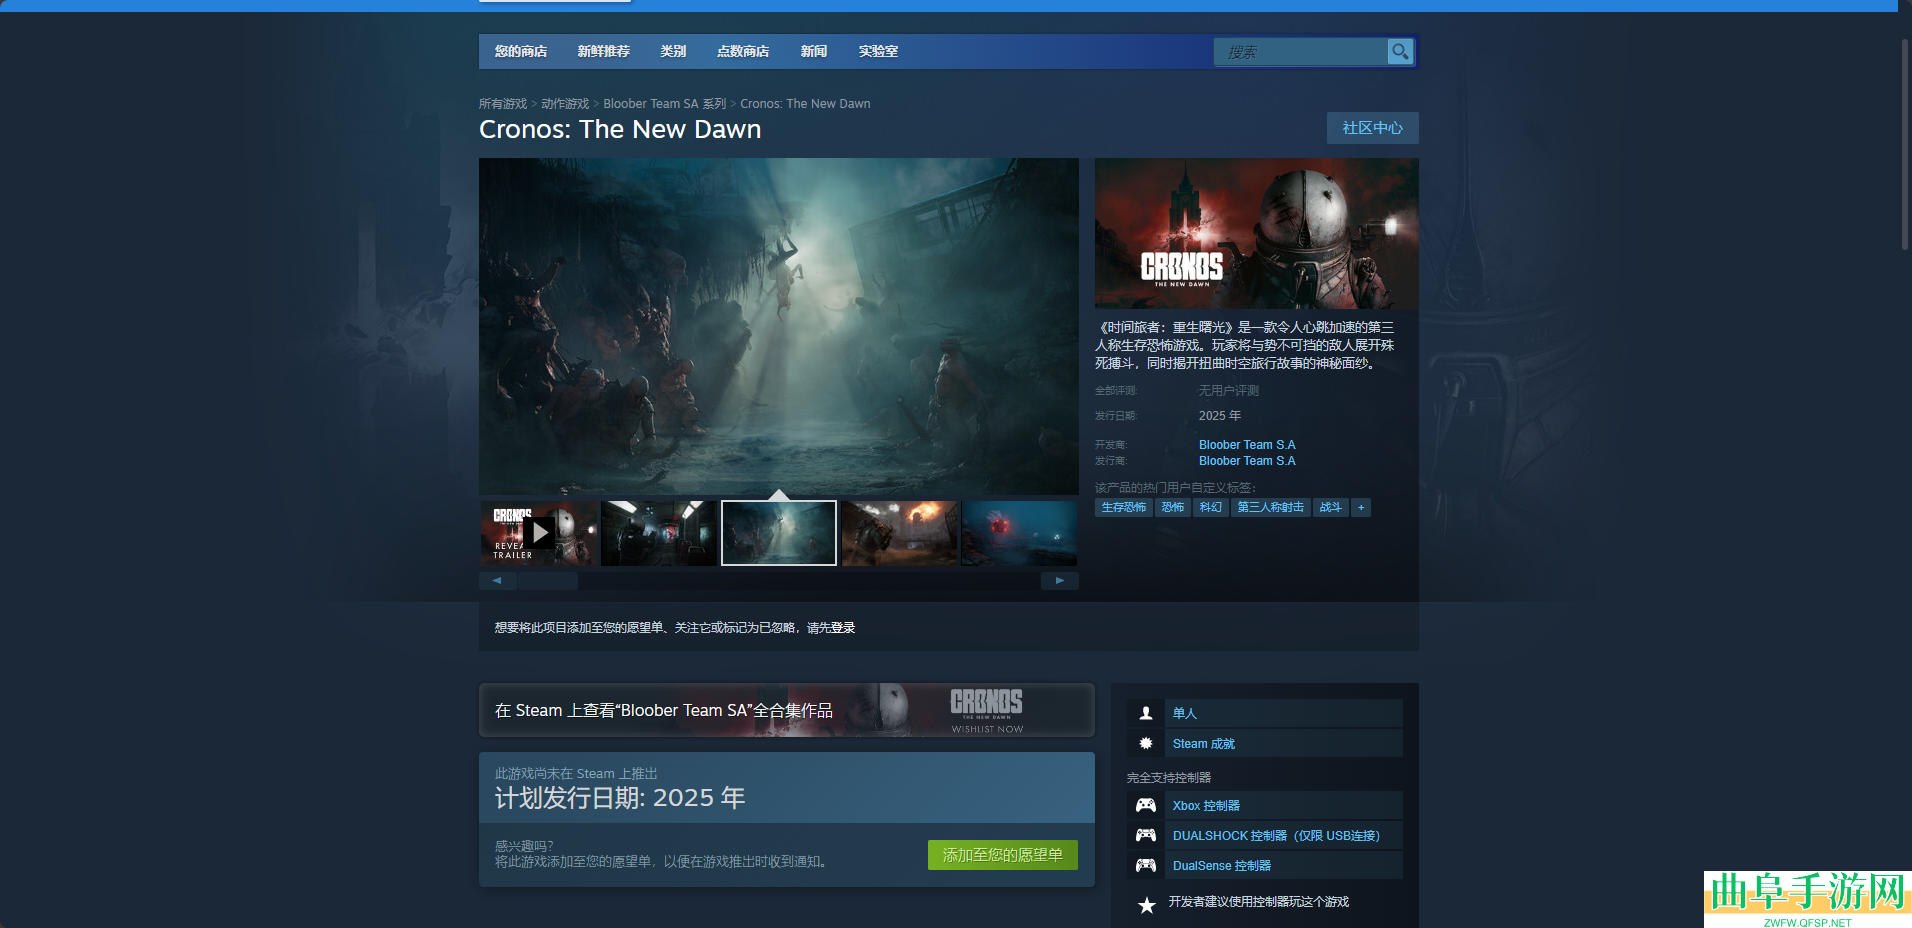Play the Reveal Trailer thumbnail

click(x=539, y=533)
